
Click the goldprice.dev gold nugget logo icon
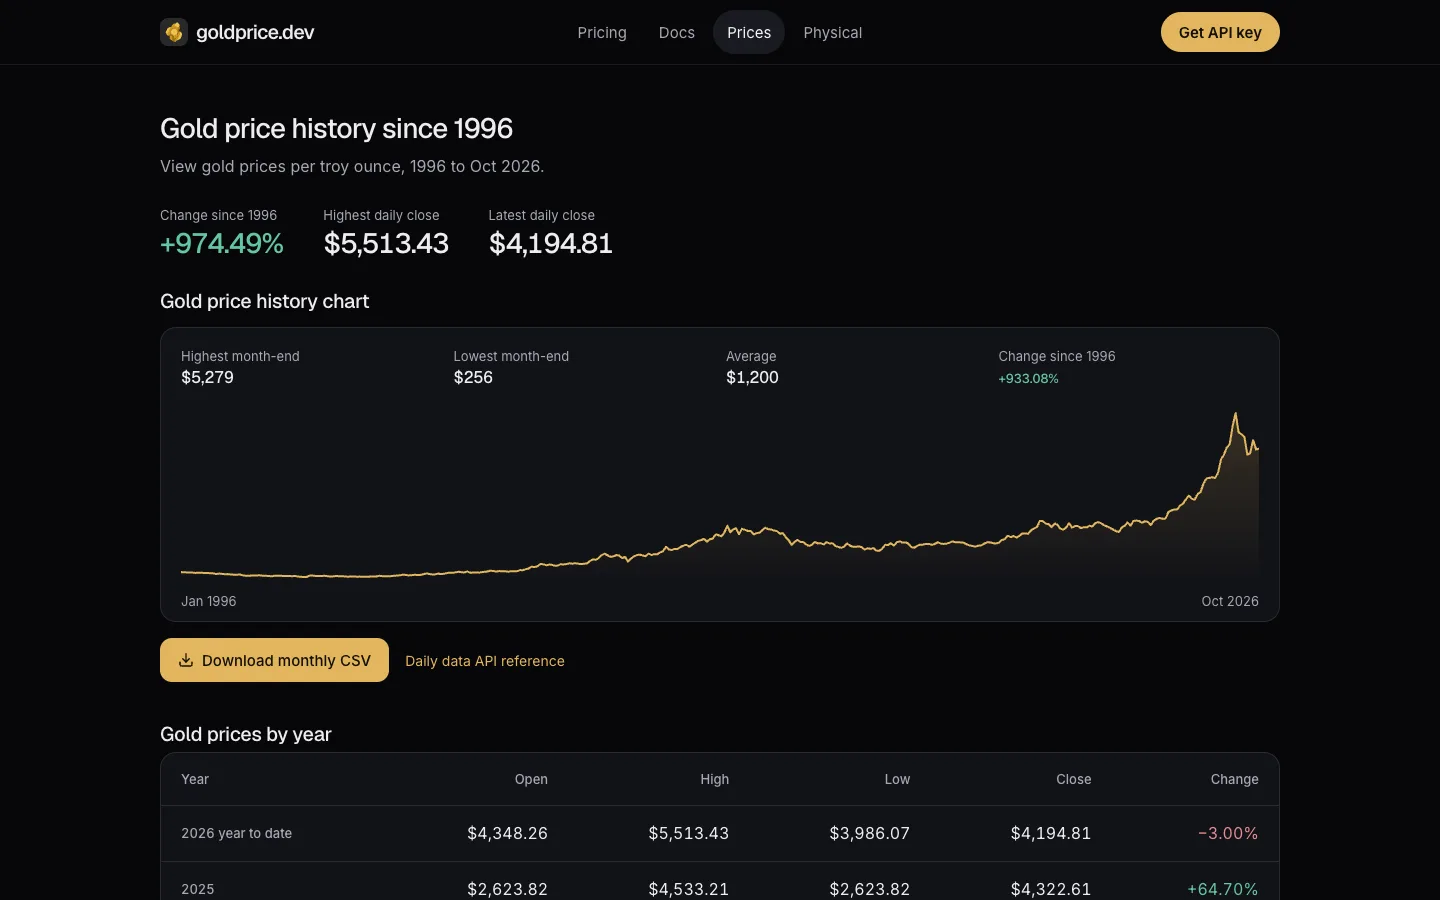click(x=174, y=32)
